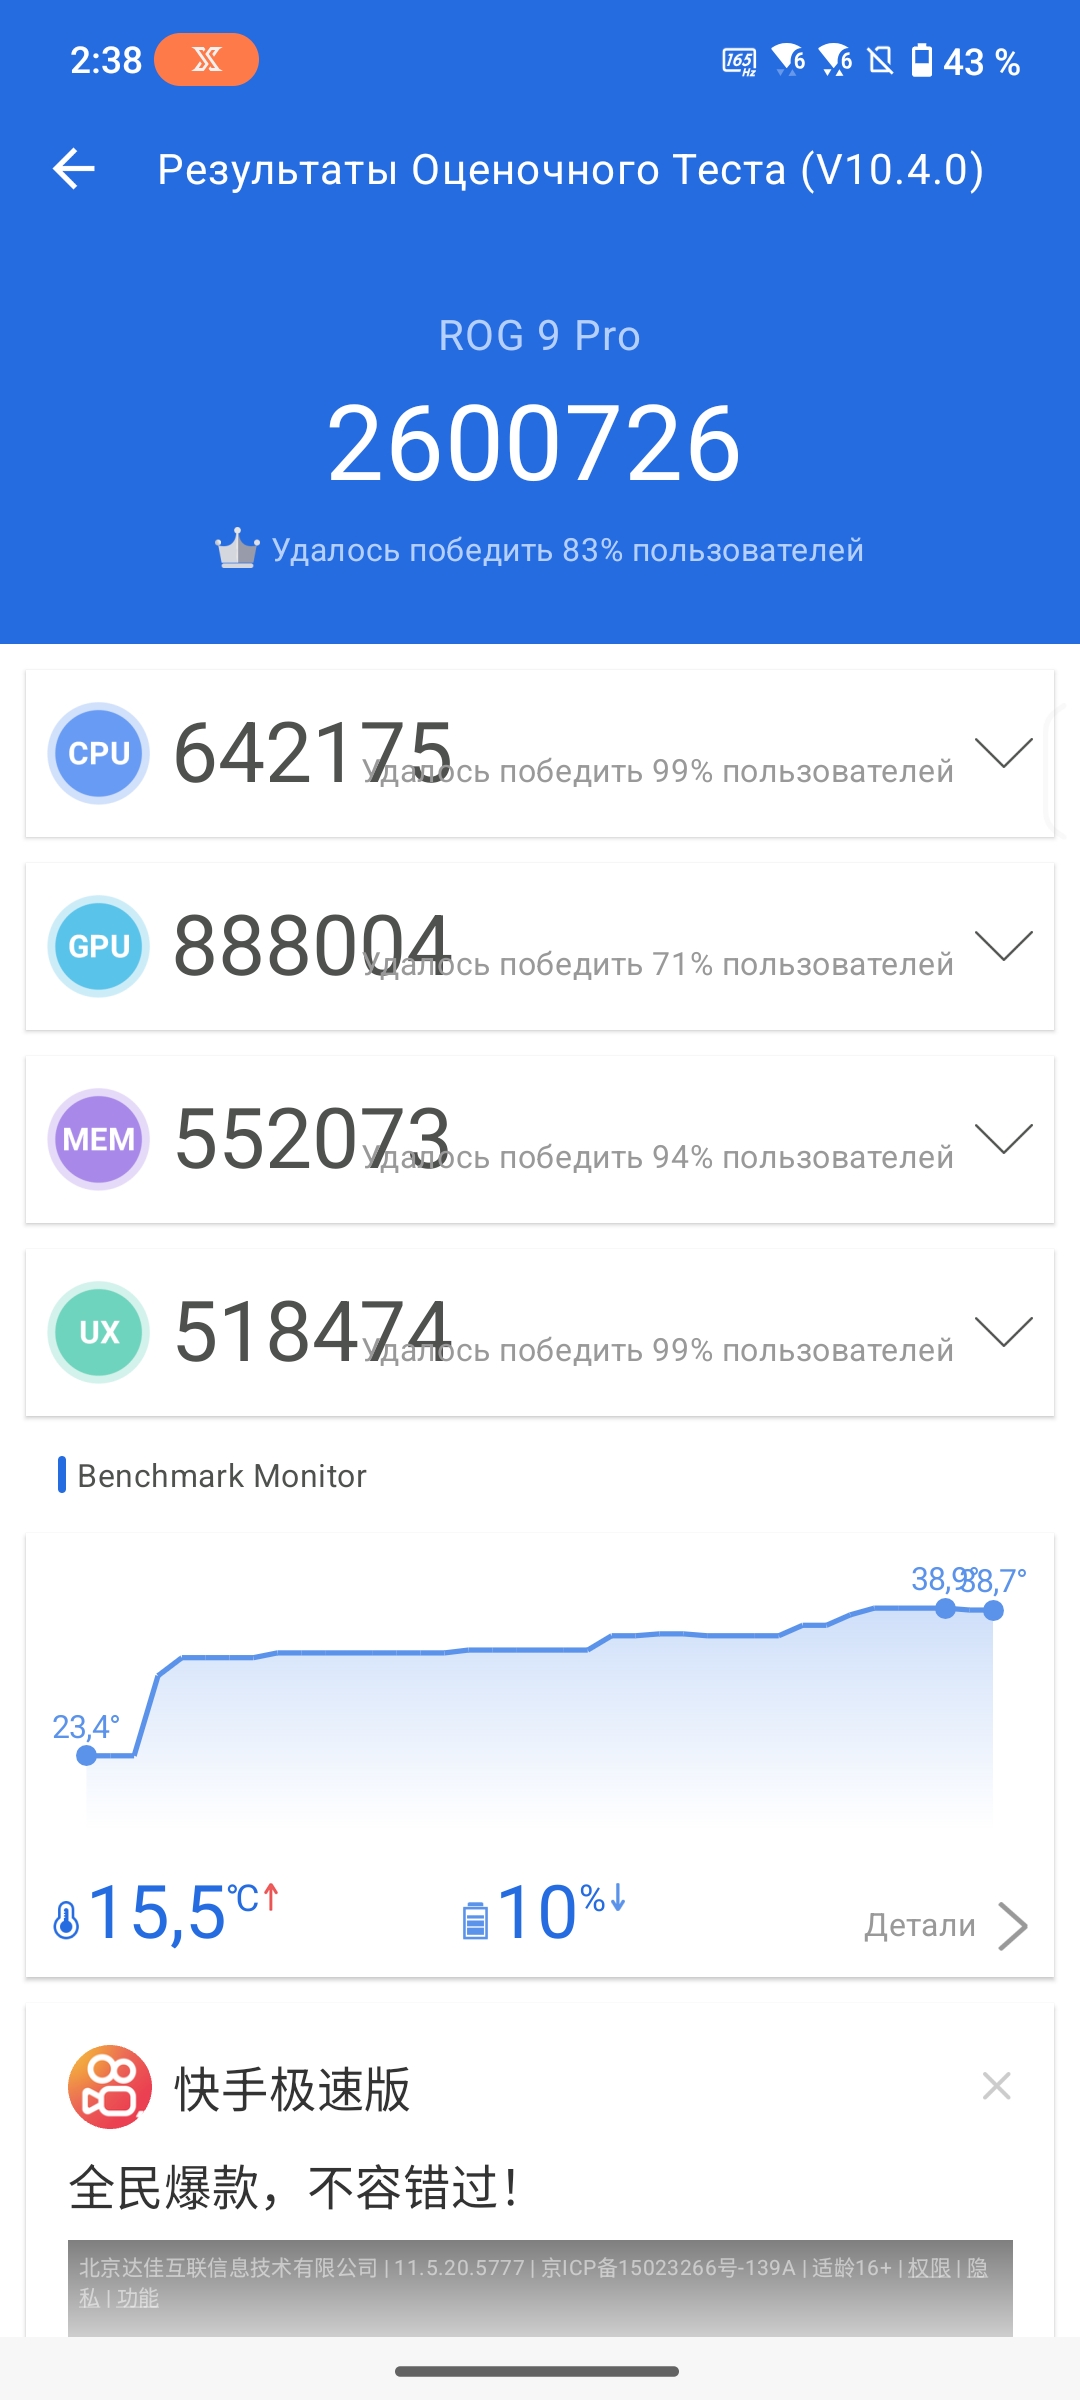Tap the ROG 9 Pro device name
Viewport: 1080px width, 2400px height.
point(540,336)
